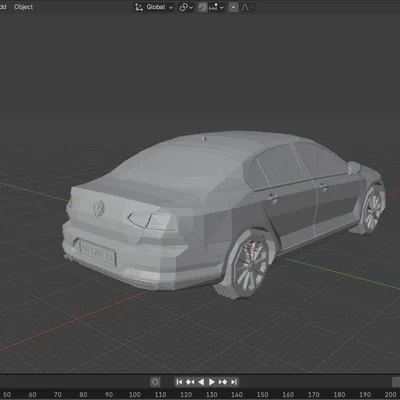Click frame 190 on the timeline ruler

[x=365, y=395]
